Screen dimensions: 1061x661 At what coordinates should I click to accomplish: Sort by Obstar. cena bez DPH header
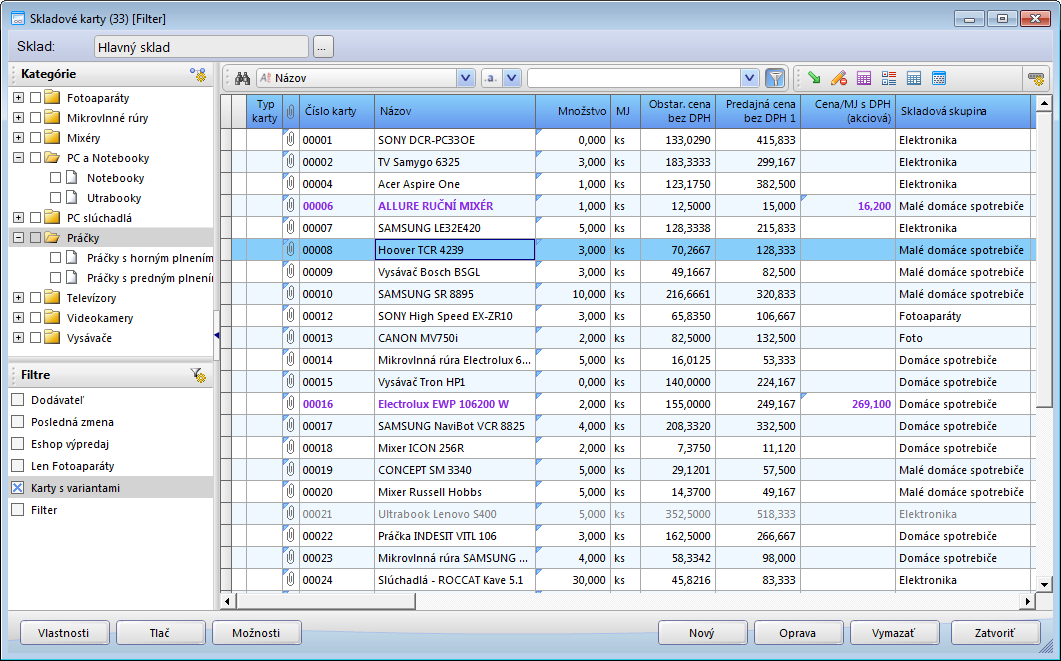678,112
